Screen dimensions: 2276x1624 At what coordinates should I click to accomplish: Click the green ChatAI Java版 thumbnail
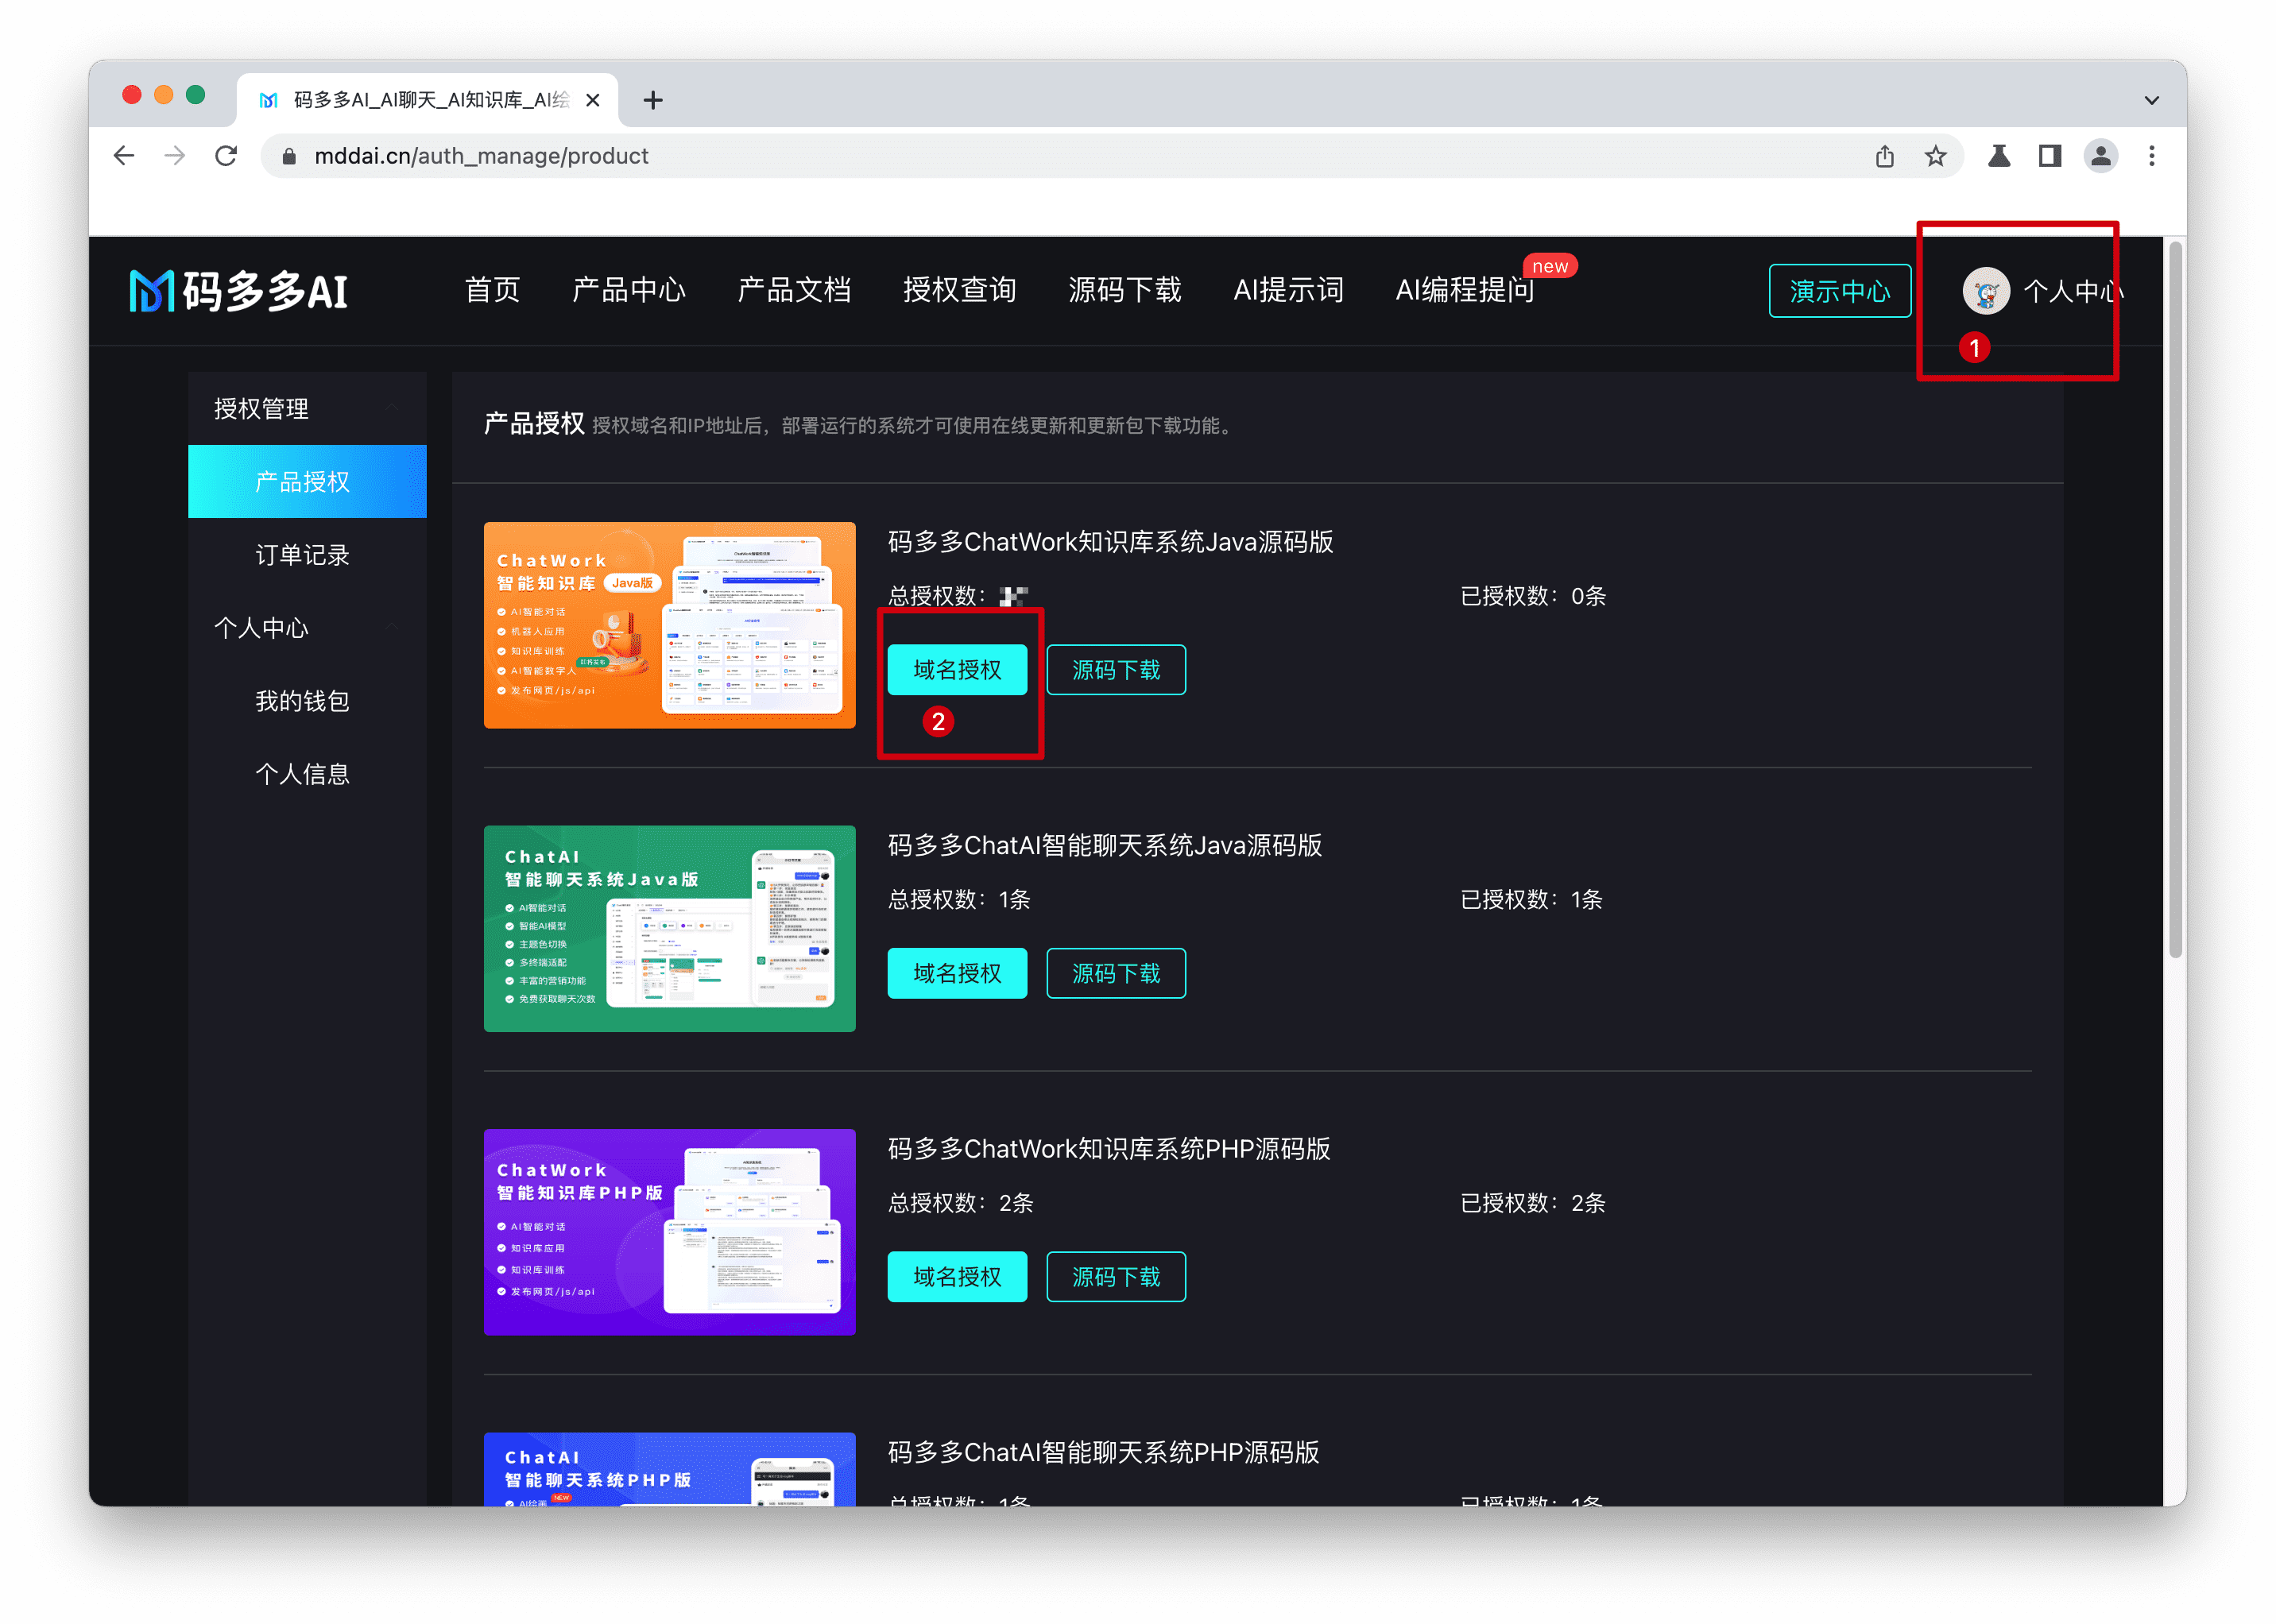tap(670, 929)
